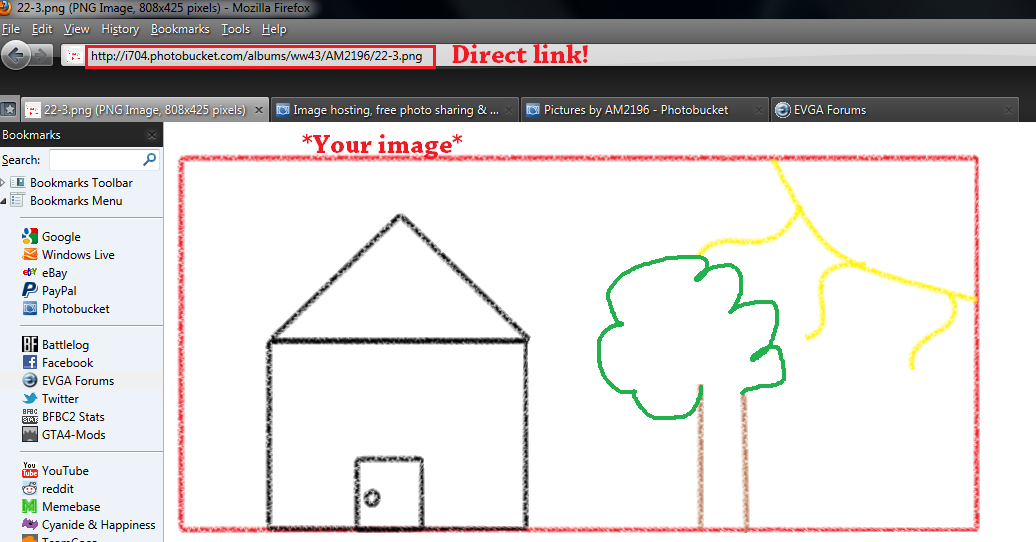
Task: Open the Tools menu
Action: coord(235,30)
